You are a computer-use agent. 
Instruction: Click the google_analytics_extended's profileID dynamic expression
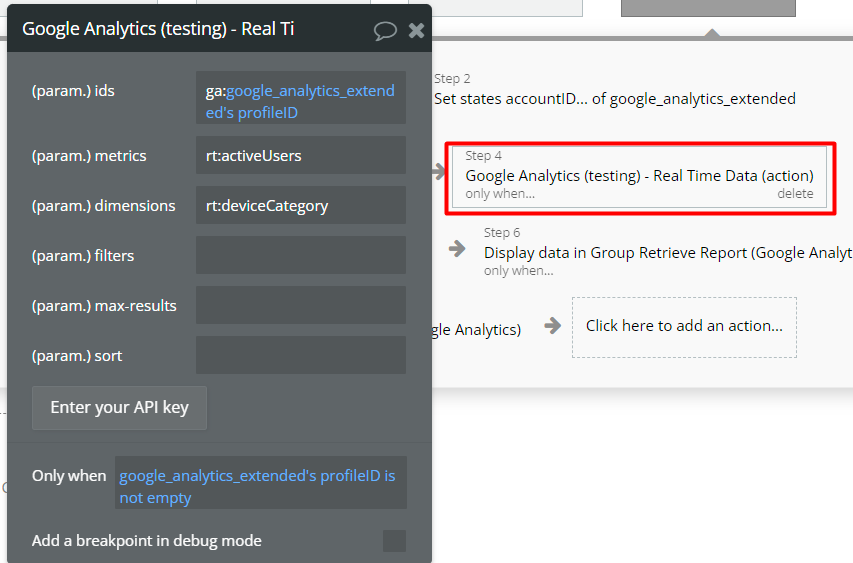point(300,102)
